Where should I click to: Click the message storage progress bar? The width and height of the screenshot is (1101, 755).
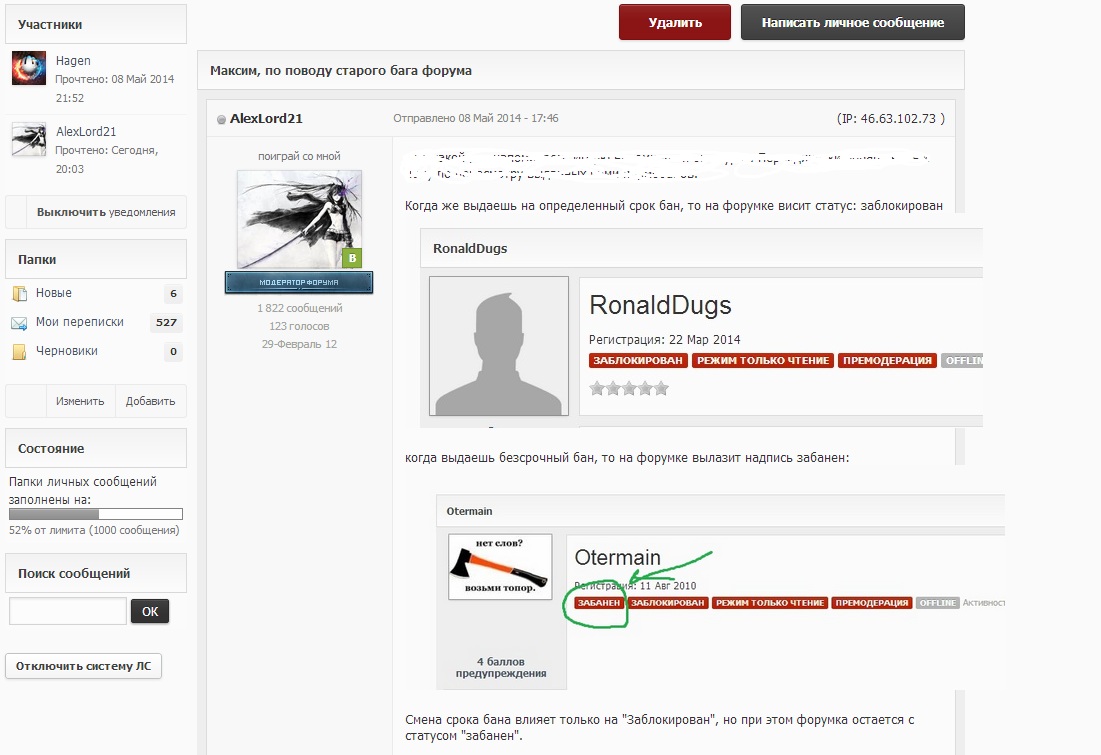click(95, 514)
